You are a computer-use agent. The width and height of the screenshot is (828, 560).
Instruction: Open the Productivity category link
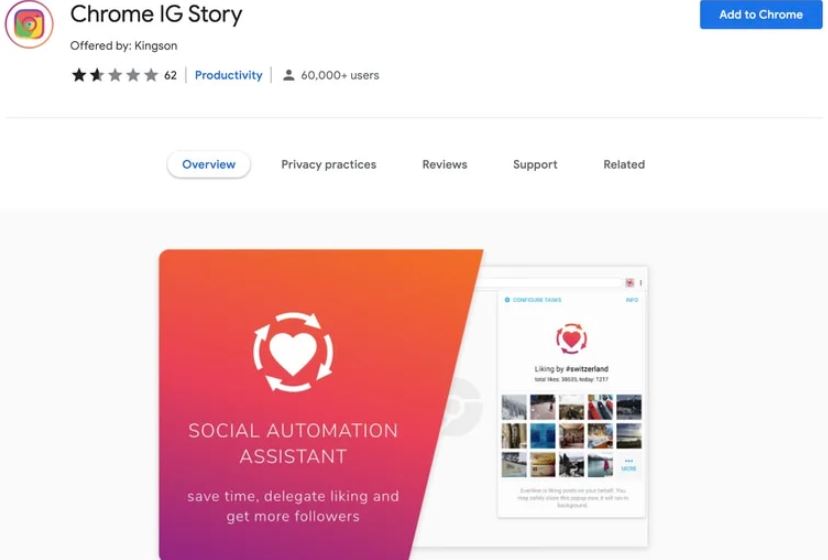228,75
